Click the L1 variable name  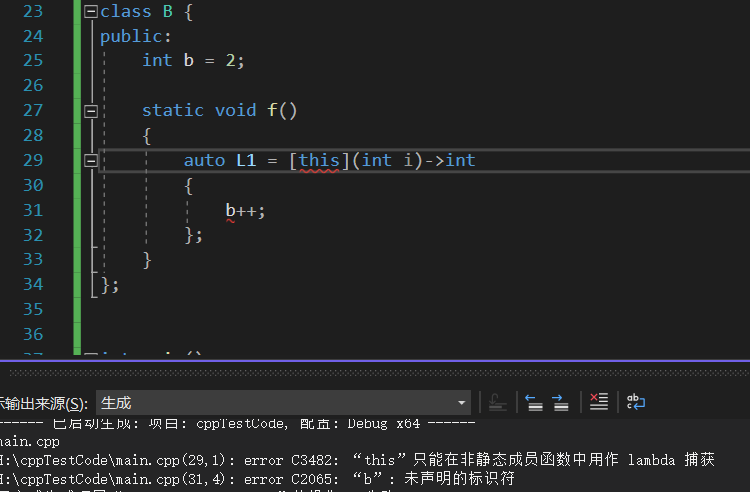246,160
